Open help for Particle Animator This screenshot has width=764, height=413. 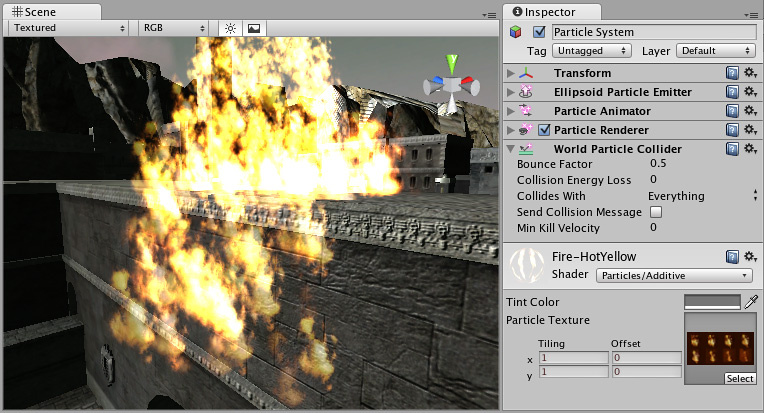pyautogui.click(x=732, y=111)
